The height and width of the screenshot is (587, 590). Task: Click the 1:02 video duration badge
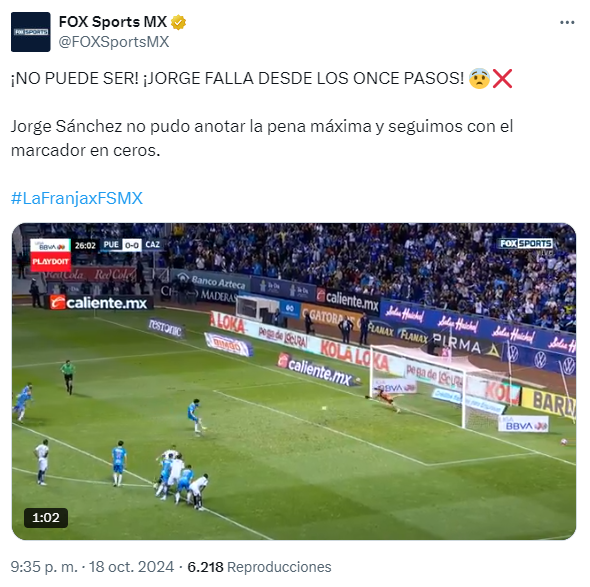(46, 518)
